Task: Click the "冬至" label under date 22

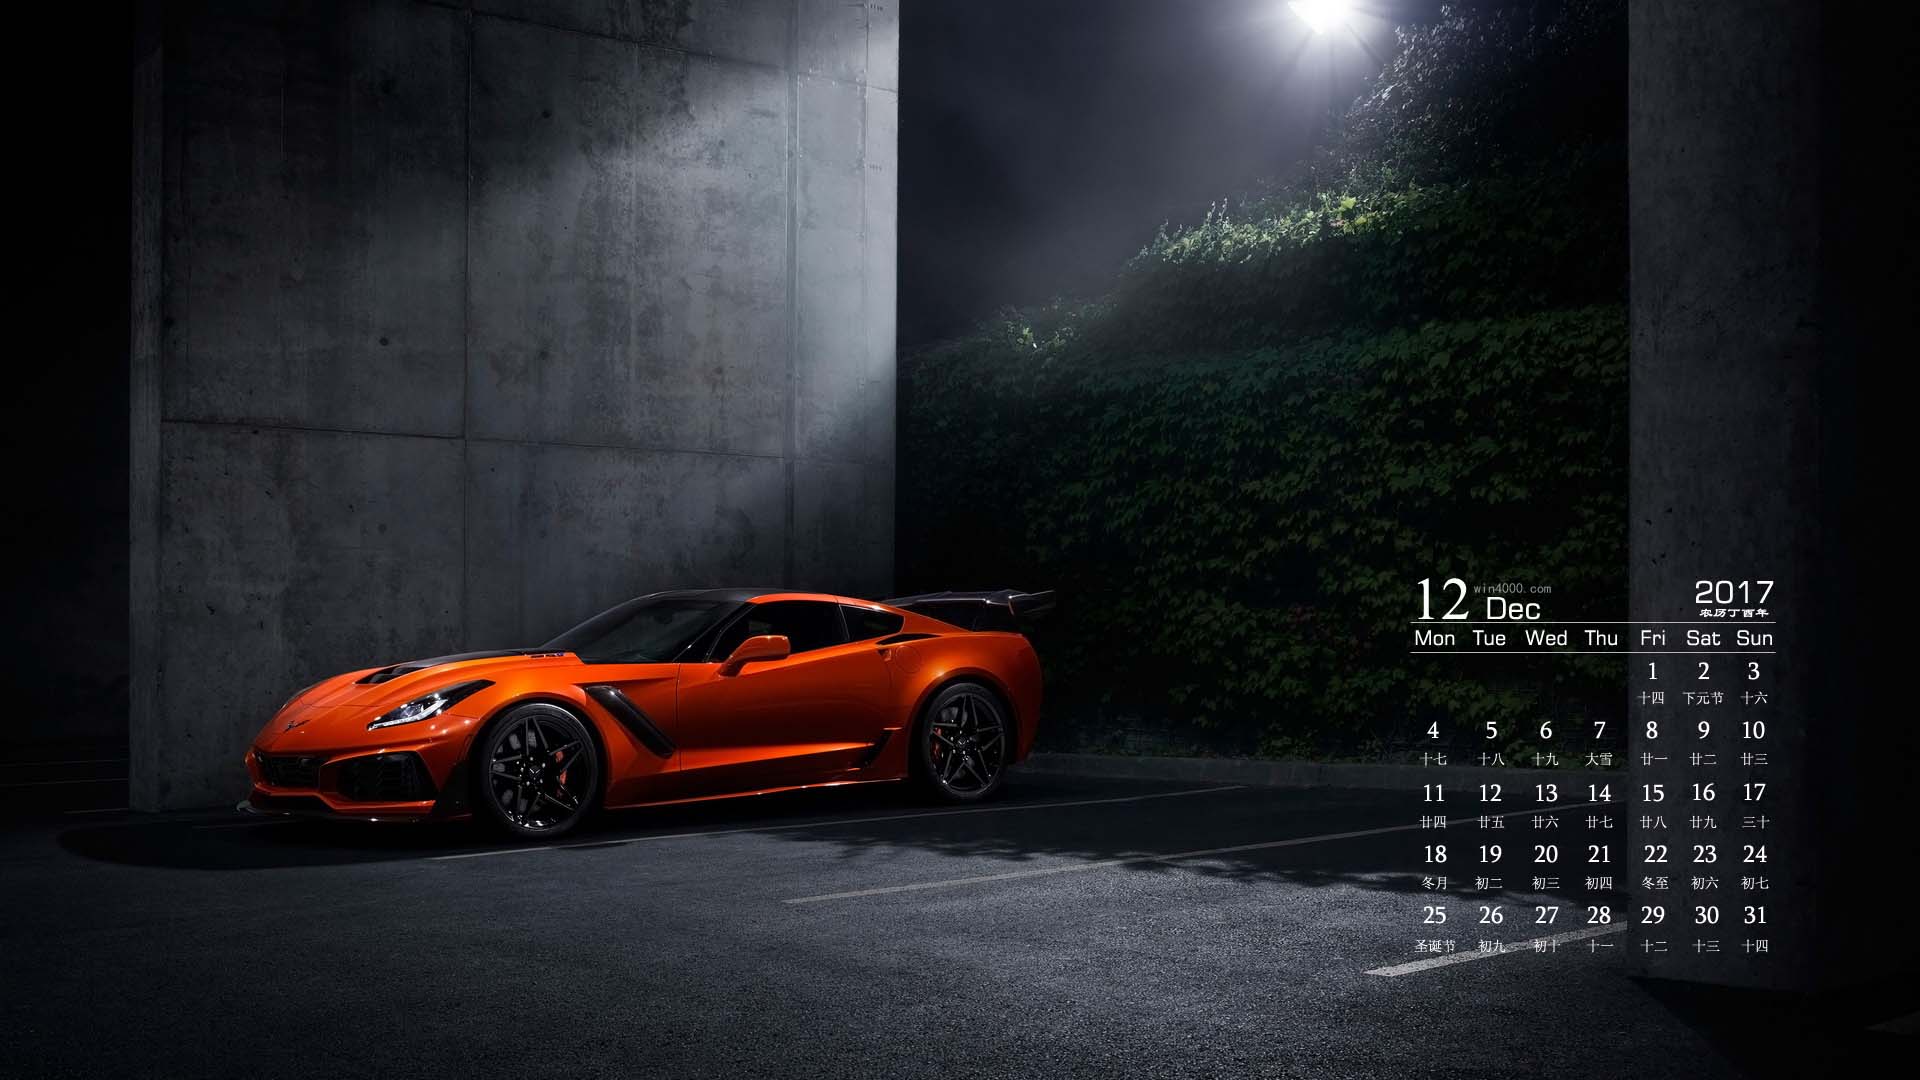Action: point(1655,883)
